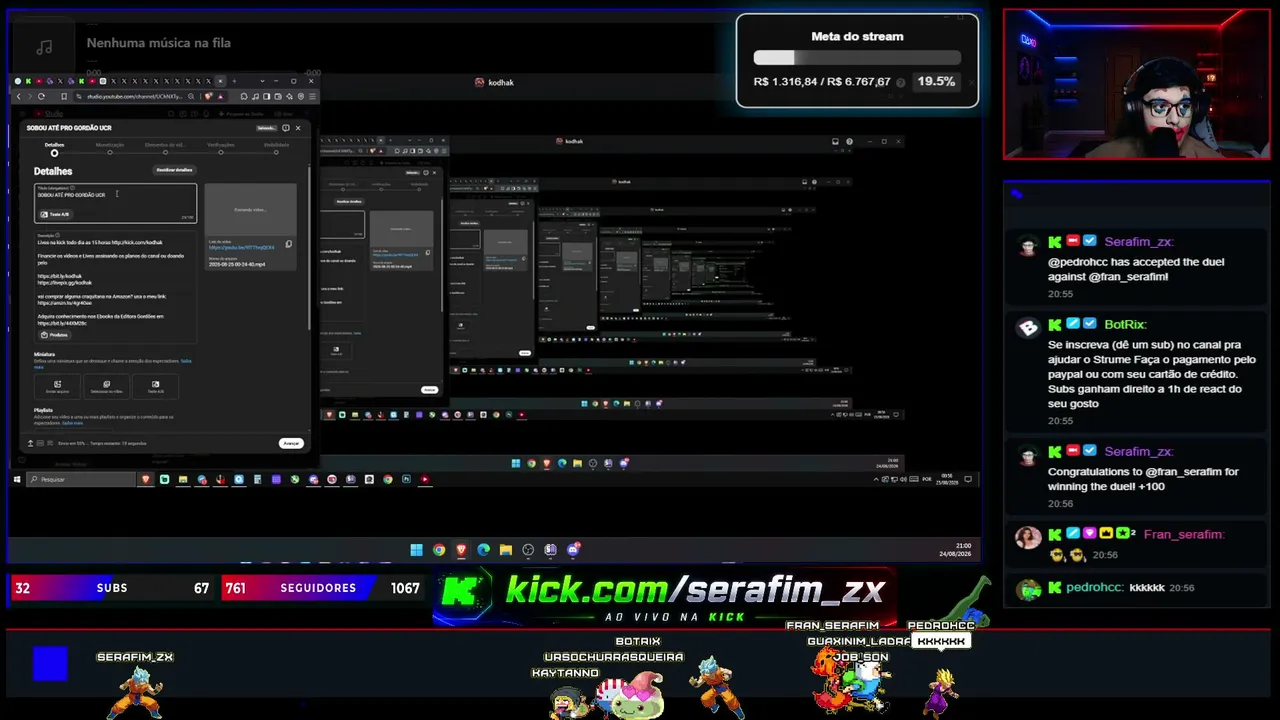Click the music note queue icon
The width and height of the screenshot is (1280, 720).
click(44, 46)
